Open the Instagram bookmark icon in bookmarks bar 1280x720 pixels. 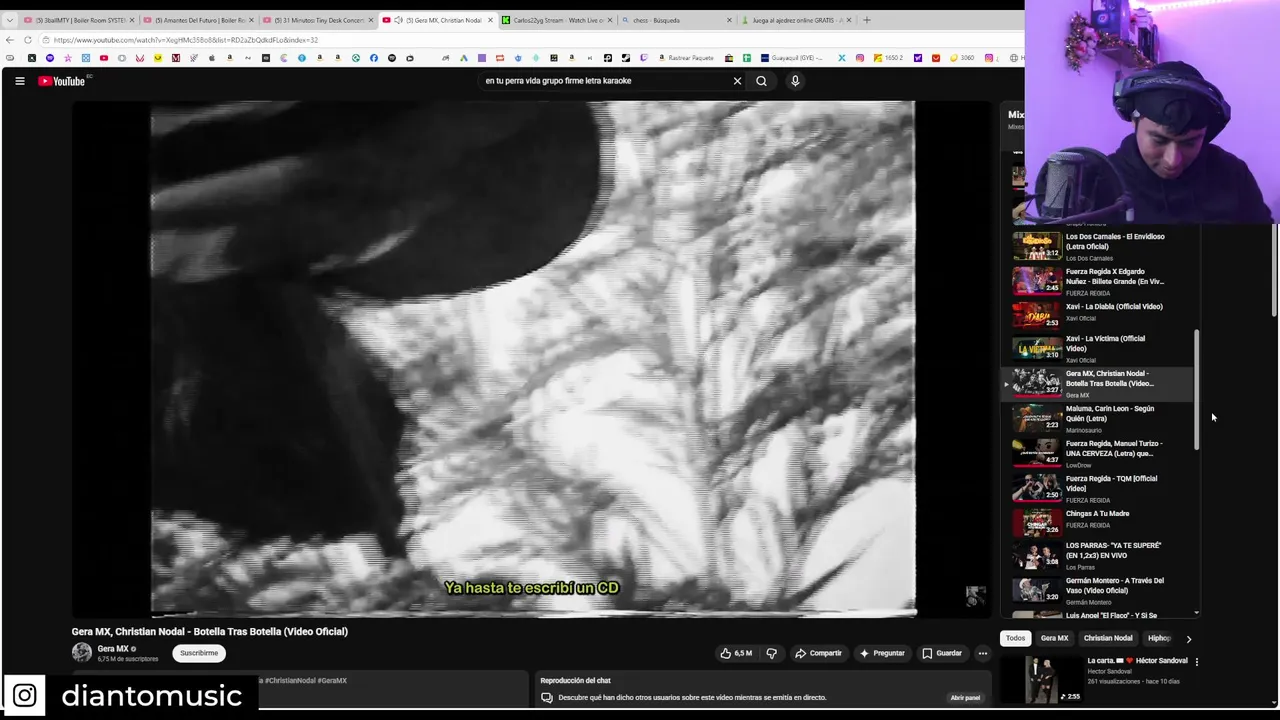click(859, 58)
